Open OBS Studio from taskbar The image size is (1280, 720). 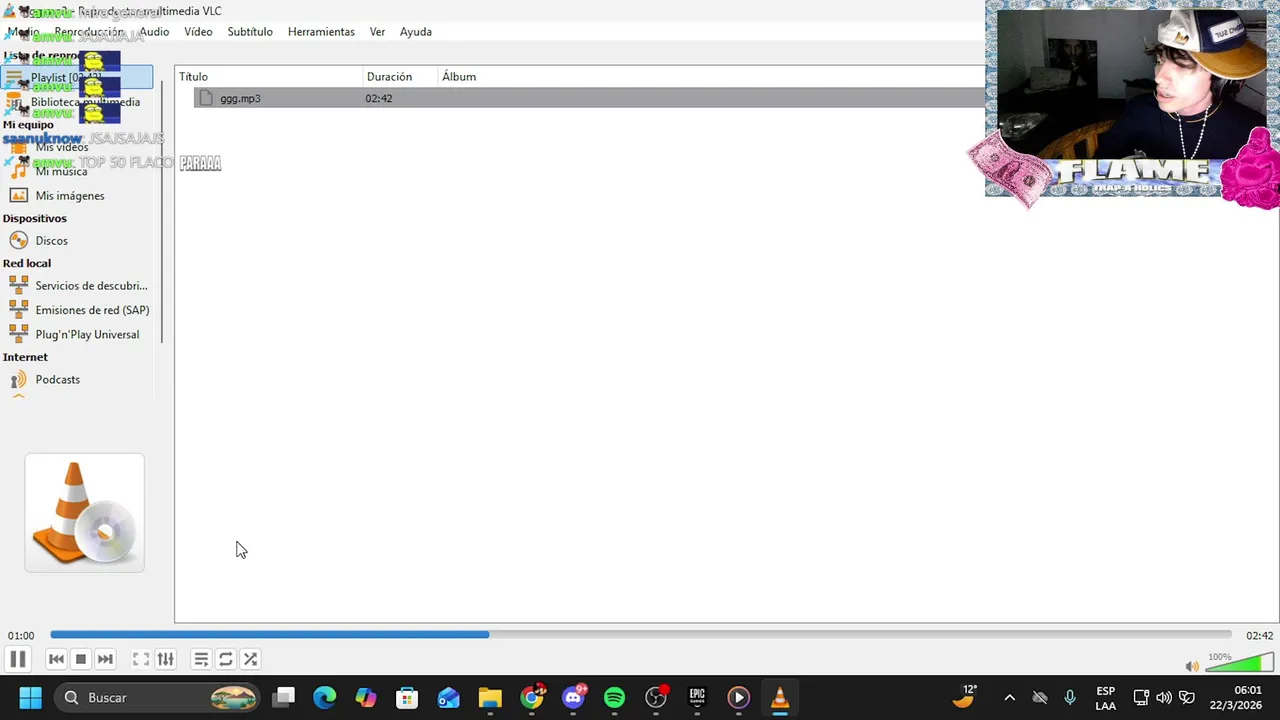(656, 698)
